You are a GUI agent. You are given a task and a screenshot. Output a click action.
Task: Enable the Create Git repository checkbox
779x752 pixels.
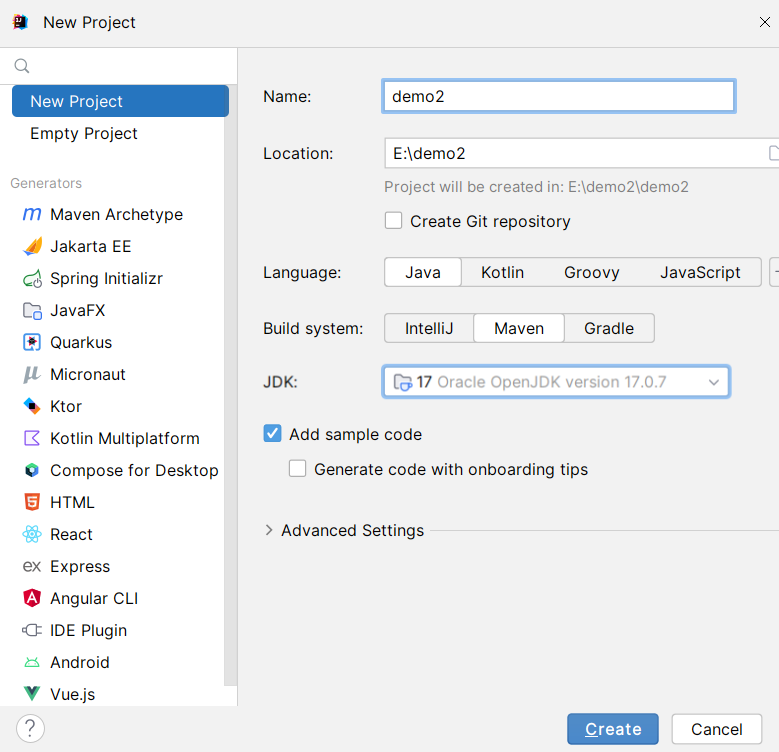click(x=393, y=221)
